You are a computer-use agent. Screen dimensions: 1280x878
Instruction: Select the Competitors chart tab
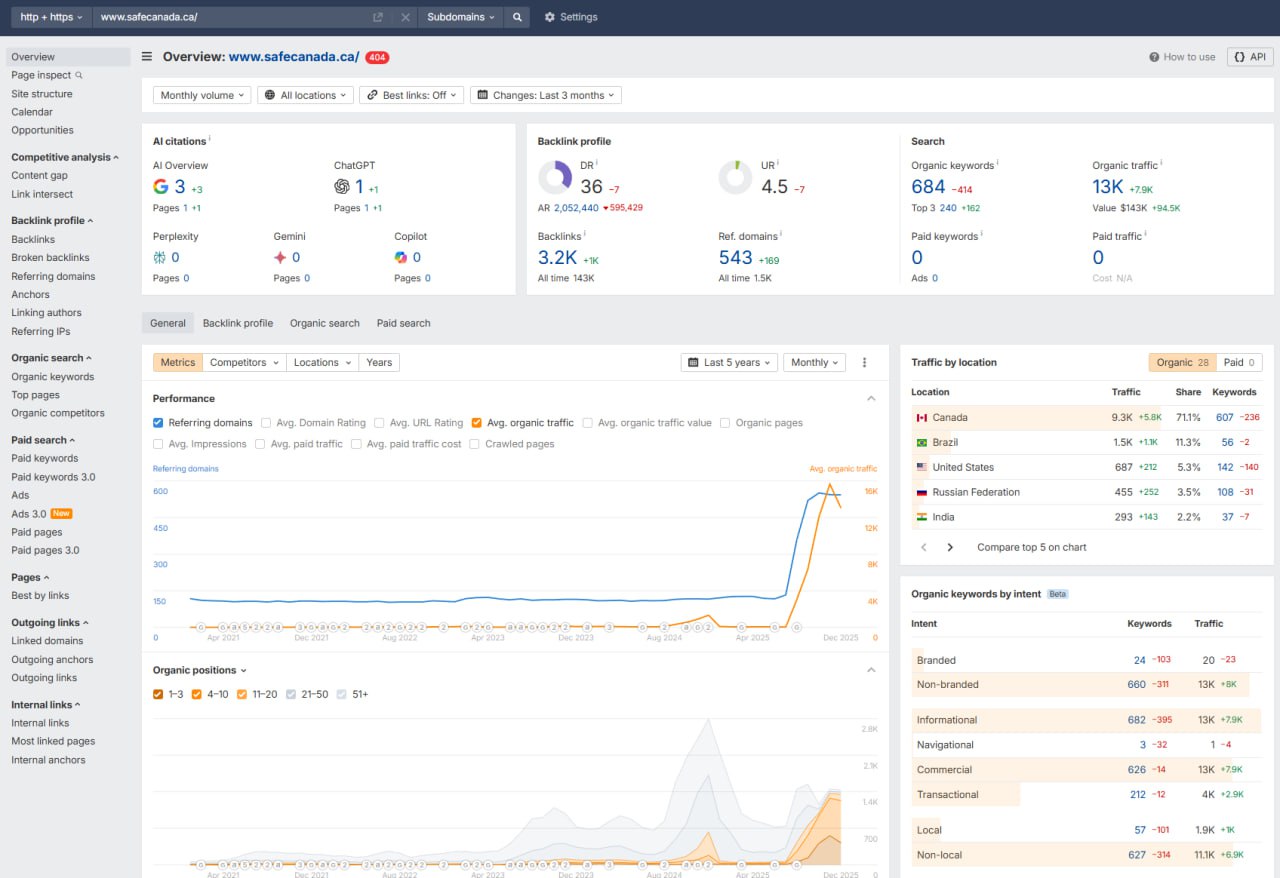[x=244, y=362]
